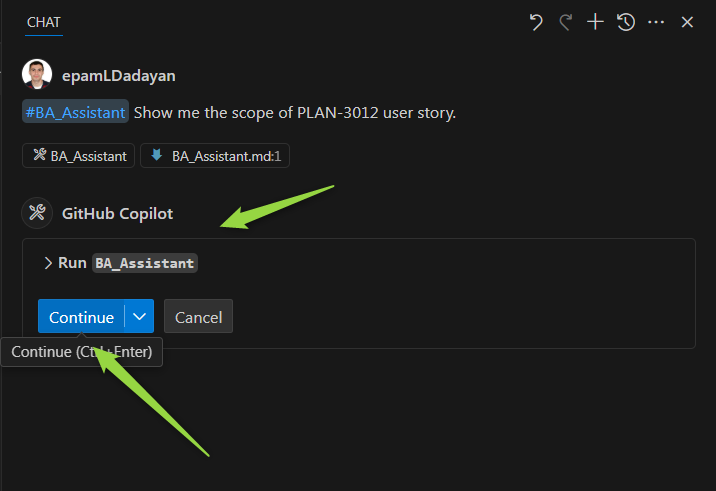Open the BA_Assistant tool attachment chip

click(x=79, y=156)
